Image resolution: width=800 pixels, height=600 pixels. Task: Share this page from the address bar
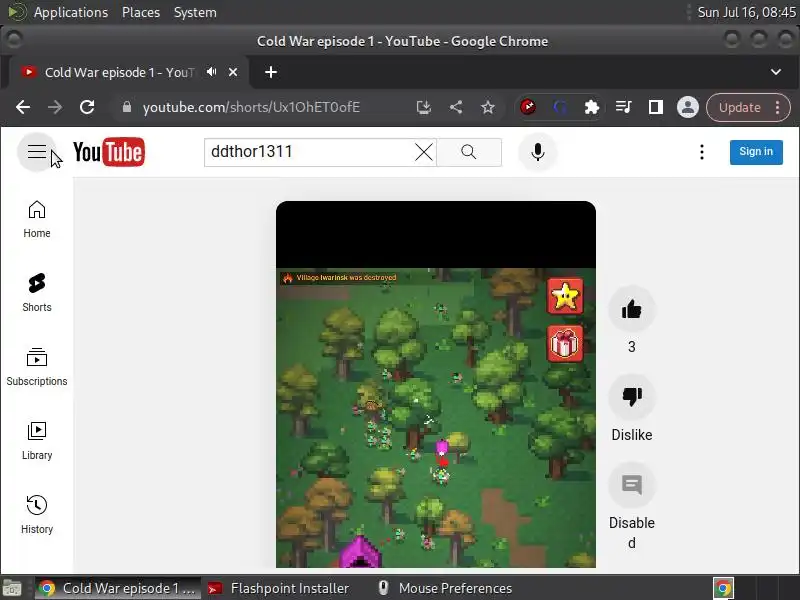click(x=456, y=107)
